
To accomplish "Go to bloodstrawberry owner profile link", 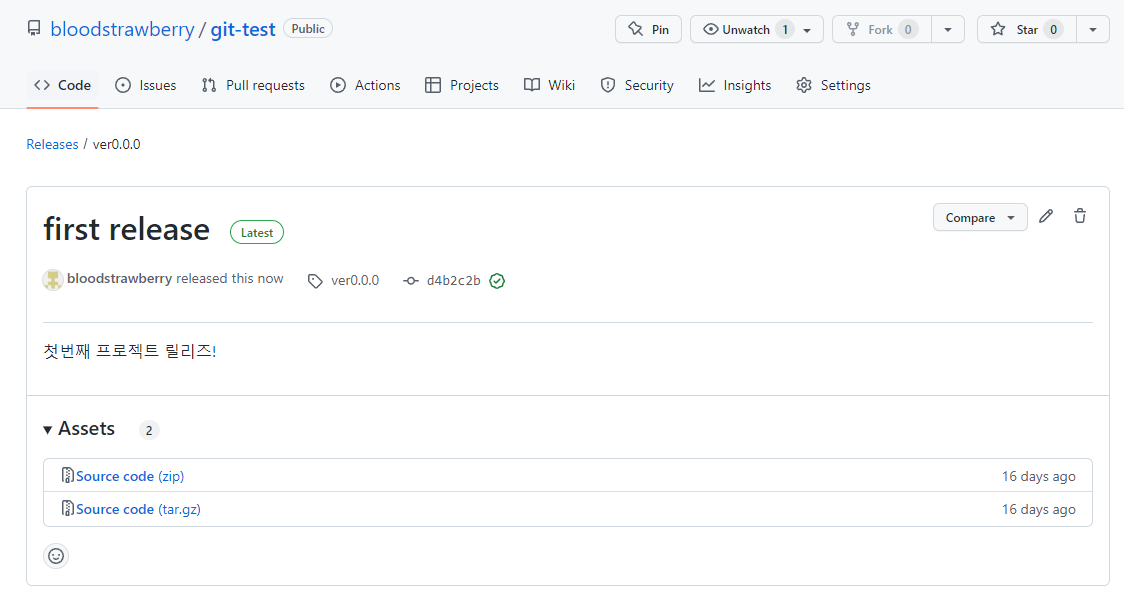I will [122, 29].
